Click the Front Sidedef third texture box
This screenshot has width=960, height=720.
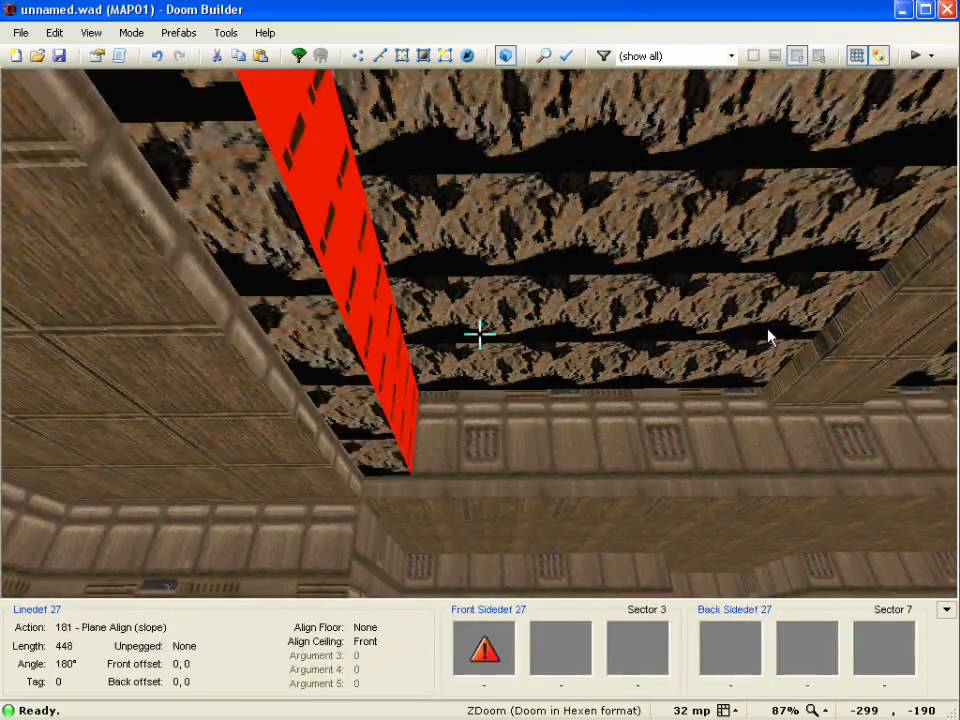click(637, 648)
